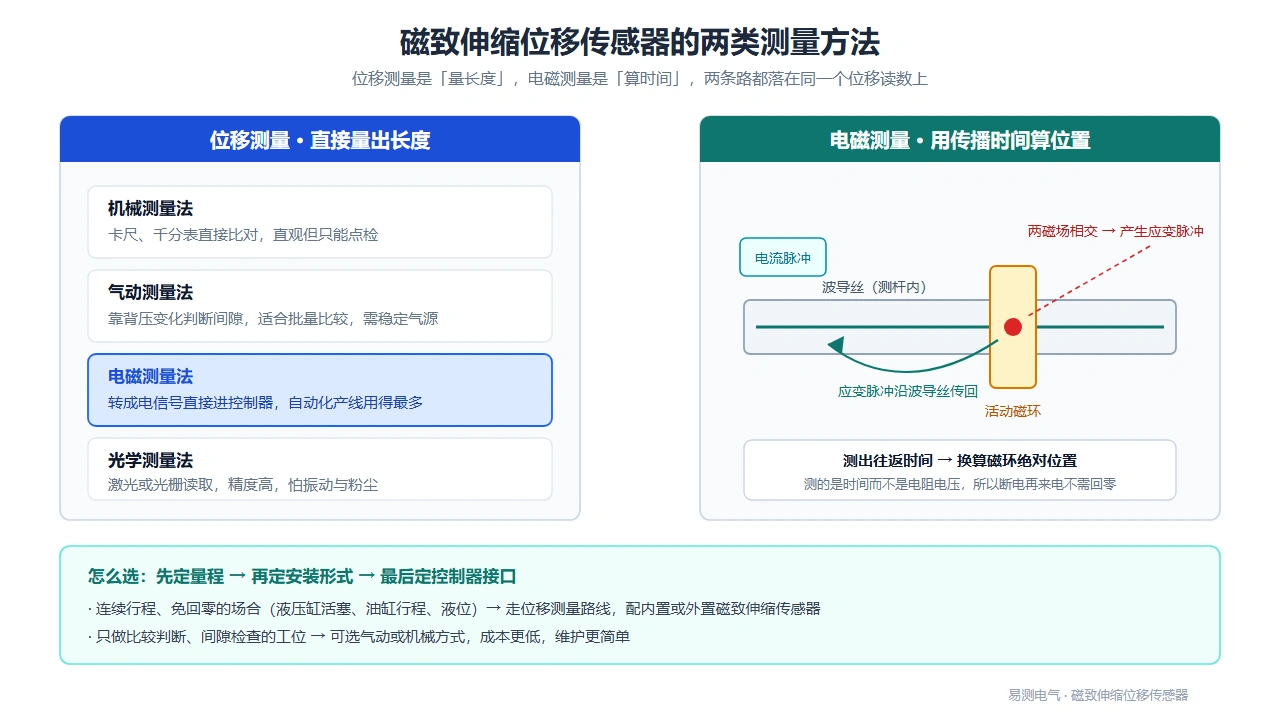Select the heading "怎么选：先定量程 → 再定安装形式 → 最后定控制器接口"
1280x720 pixels.
point(302,576)
